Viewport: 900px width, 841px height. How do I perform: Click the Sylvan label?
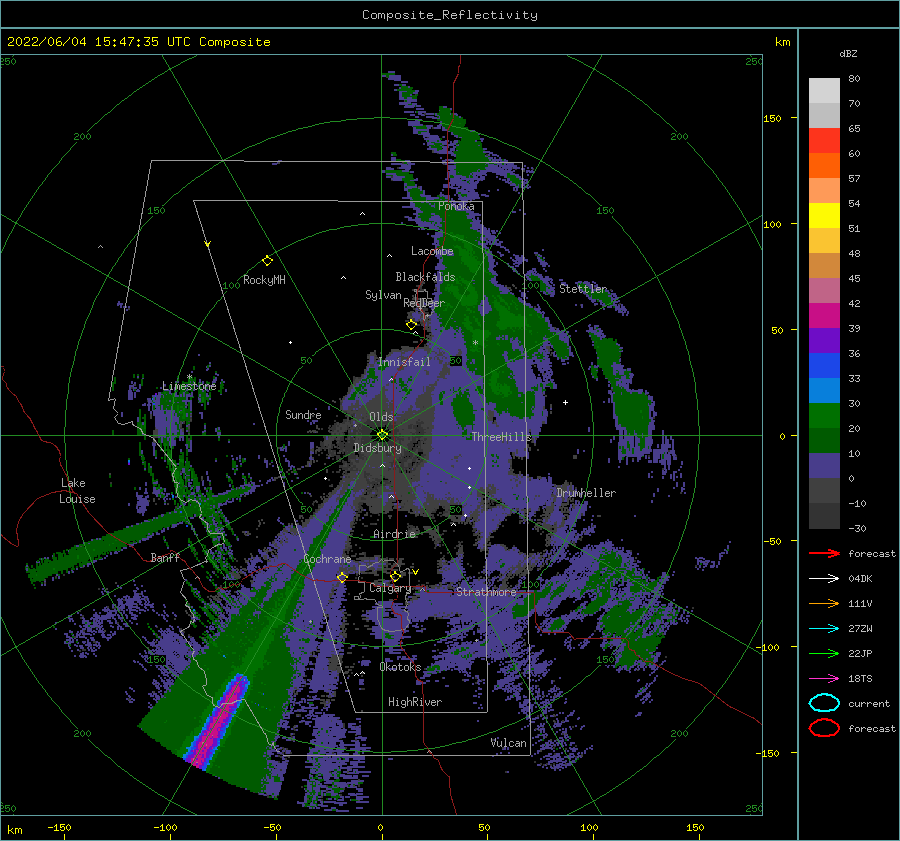point(383,295)
